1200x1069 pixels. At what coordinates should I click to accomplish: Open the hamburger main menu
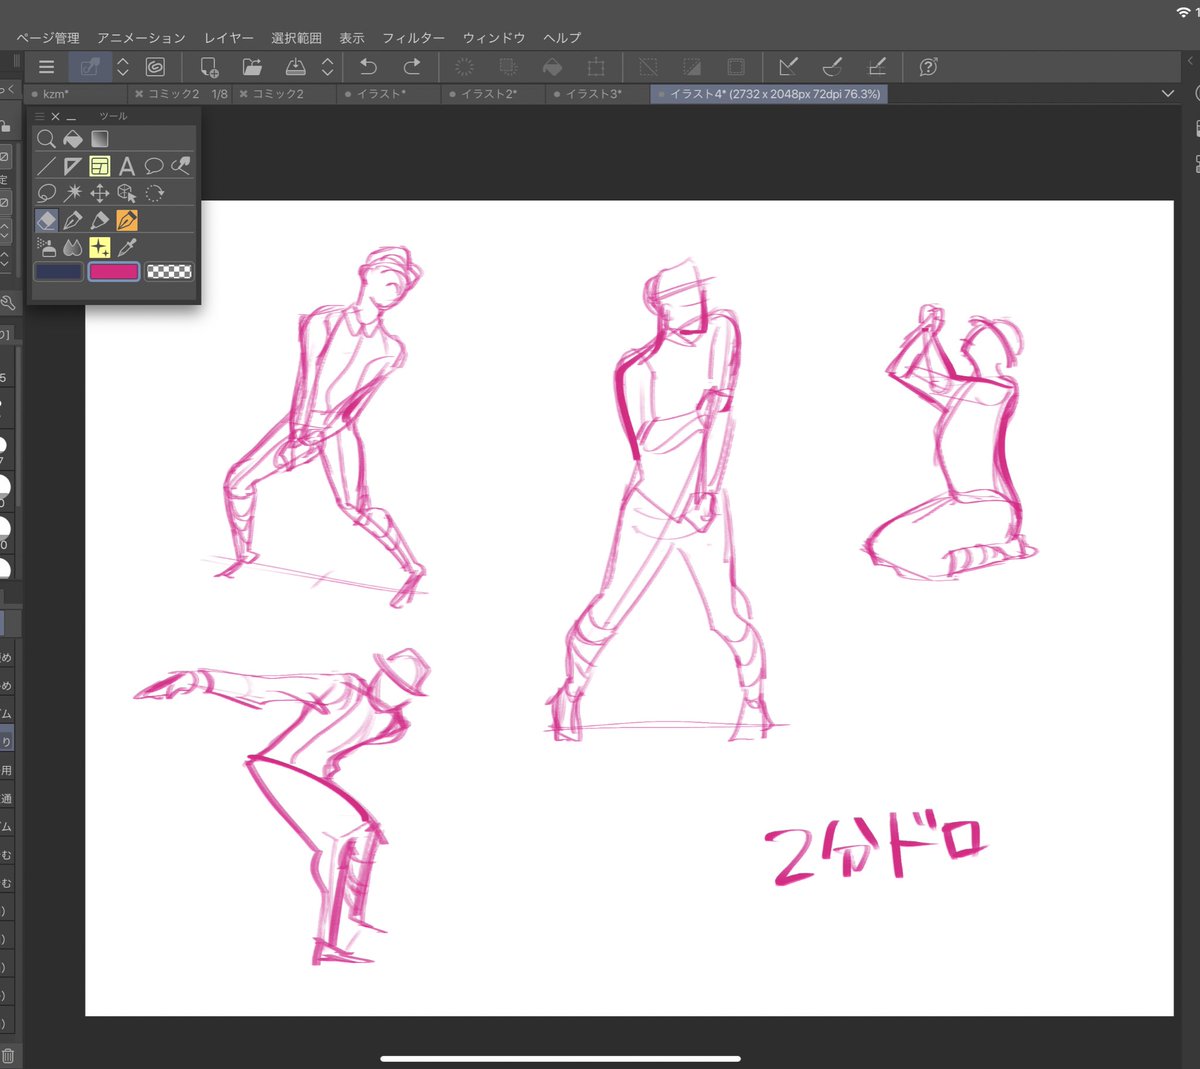tap(46, 67)
